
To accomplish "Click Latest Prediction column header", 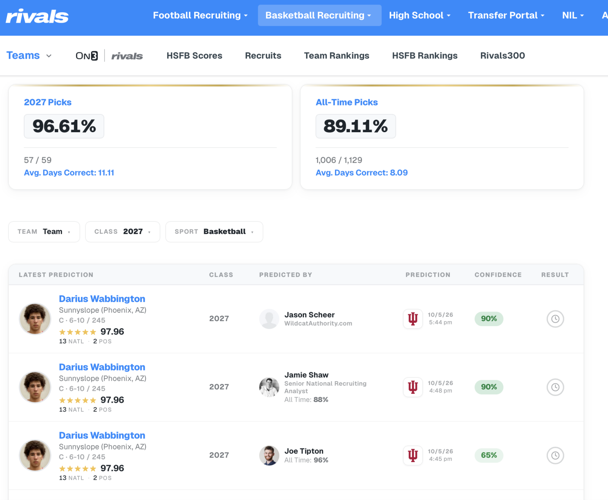I will click(56, 275).
